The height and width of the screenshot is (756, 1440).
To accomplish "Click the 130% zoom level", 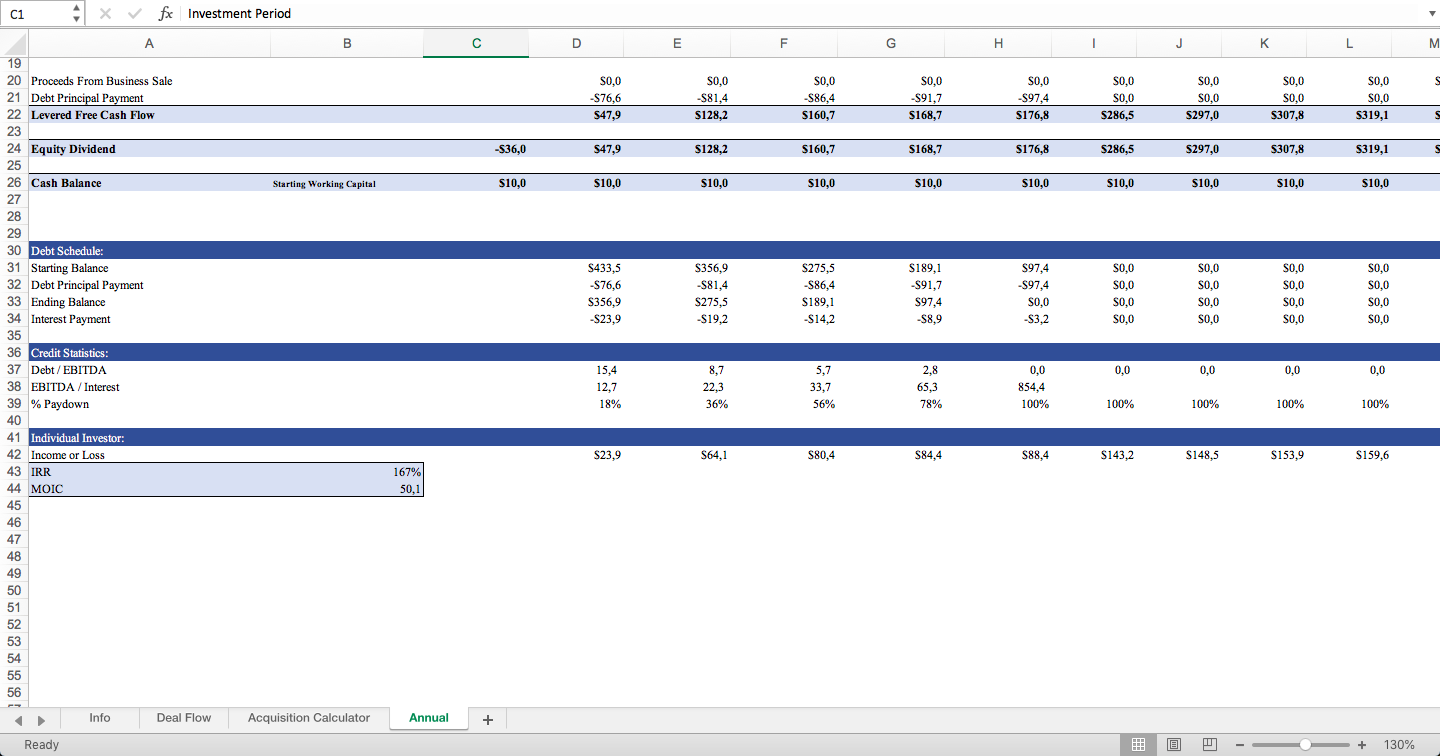I will pos(1399,745).
